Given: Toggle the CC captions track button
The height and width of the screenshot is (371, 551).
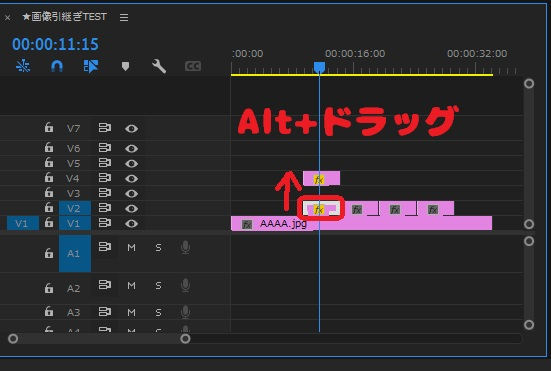Looking at the screenshot, I should click(193, 66).
